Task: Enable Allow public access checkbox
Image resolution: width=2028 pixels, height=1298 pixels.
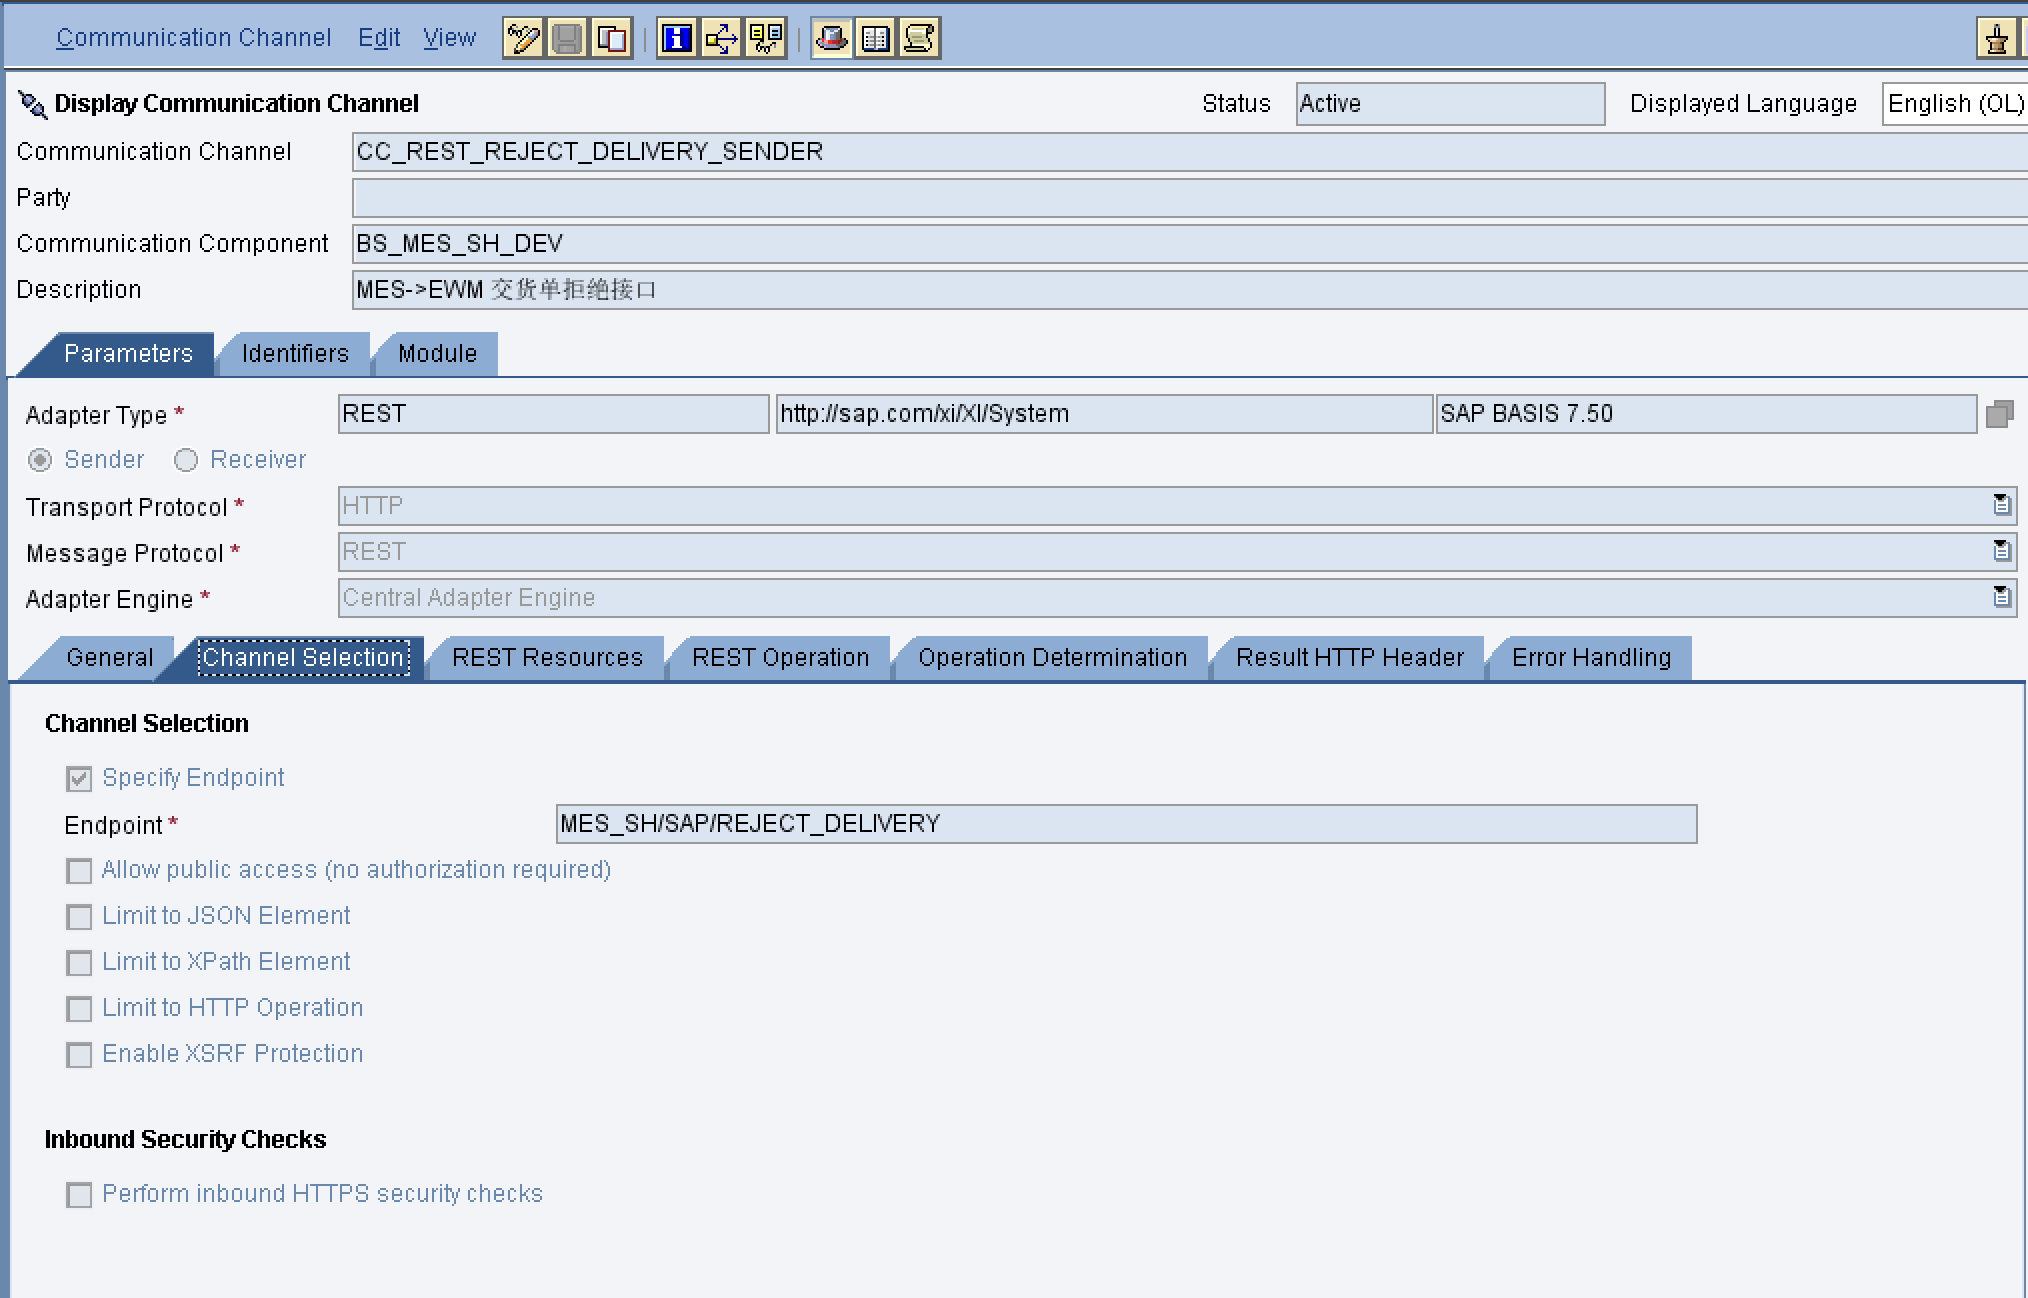Action: coord(79,871)
